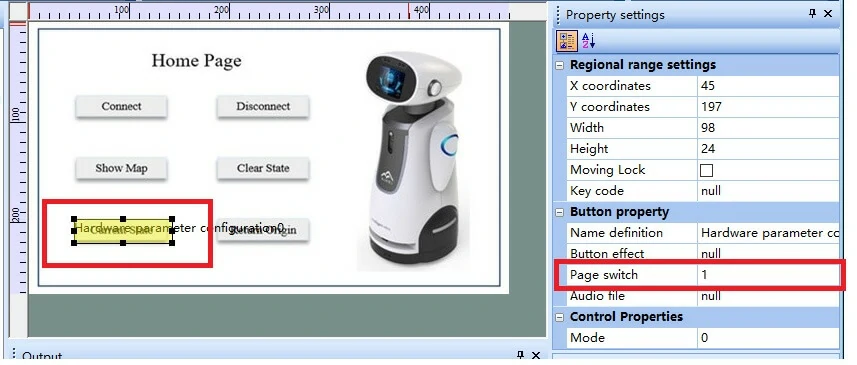Screen dimensions: 857x365
Task: Click the Connect button on canvas
Action: [x=121, y=107]
